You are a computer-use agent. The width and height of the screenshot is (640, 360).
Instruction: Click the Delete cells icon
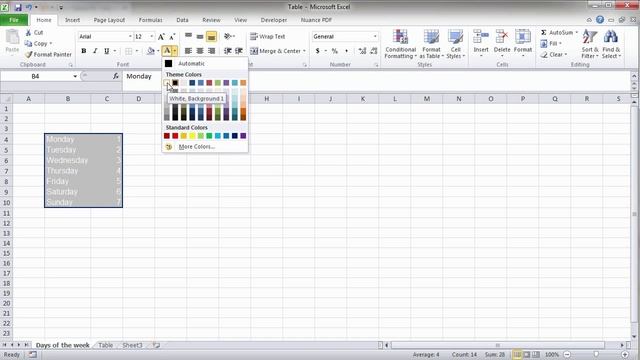point(502,37)
